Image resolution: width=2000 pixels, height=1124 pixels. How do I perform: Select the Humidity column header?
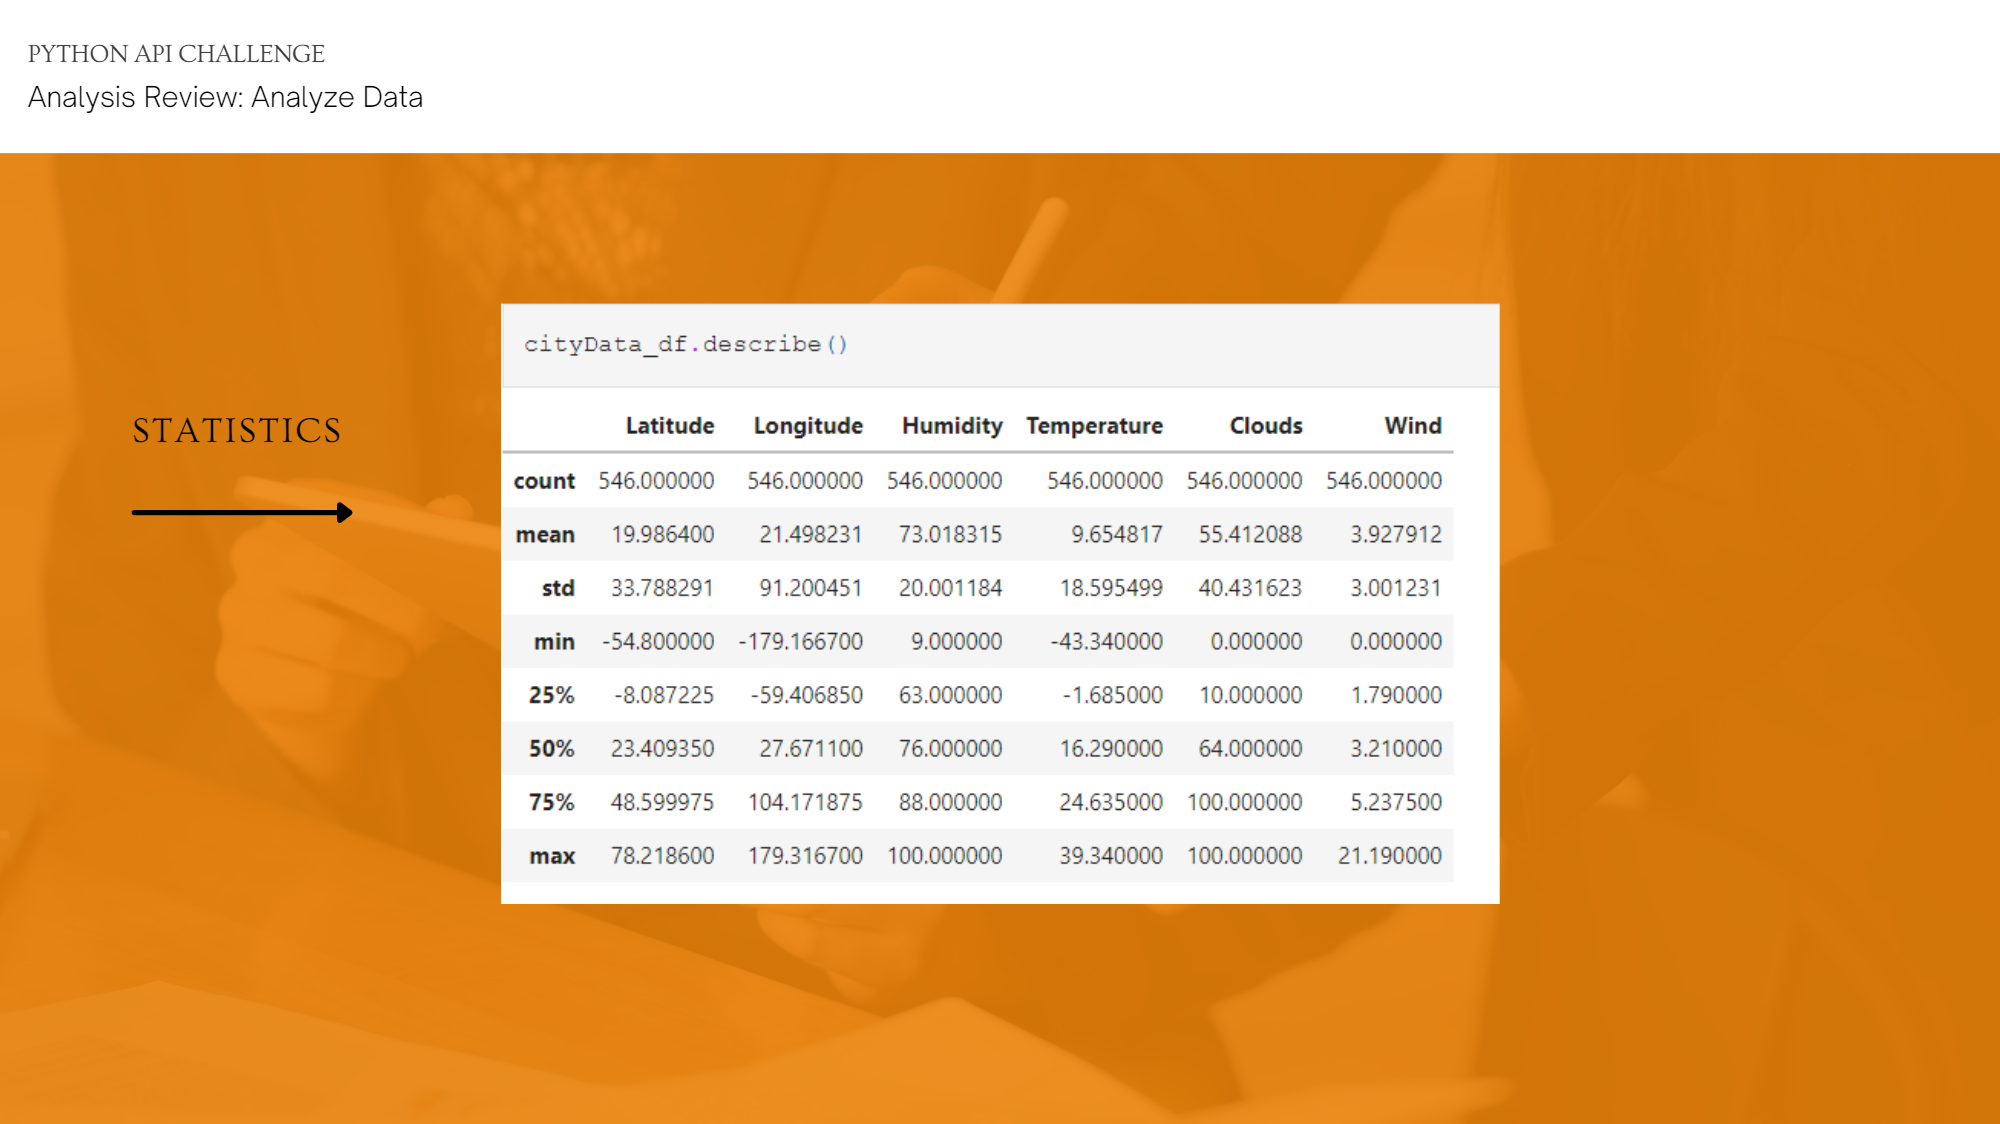(x=951, y=426)
